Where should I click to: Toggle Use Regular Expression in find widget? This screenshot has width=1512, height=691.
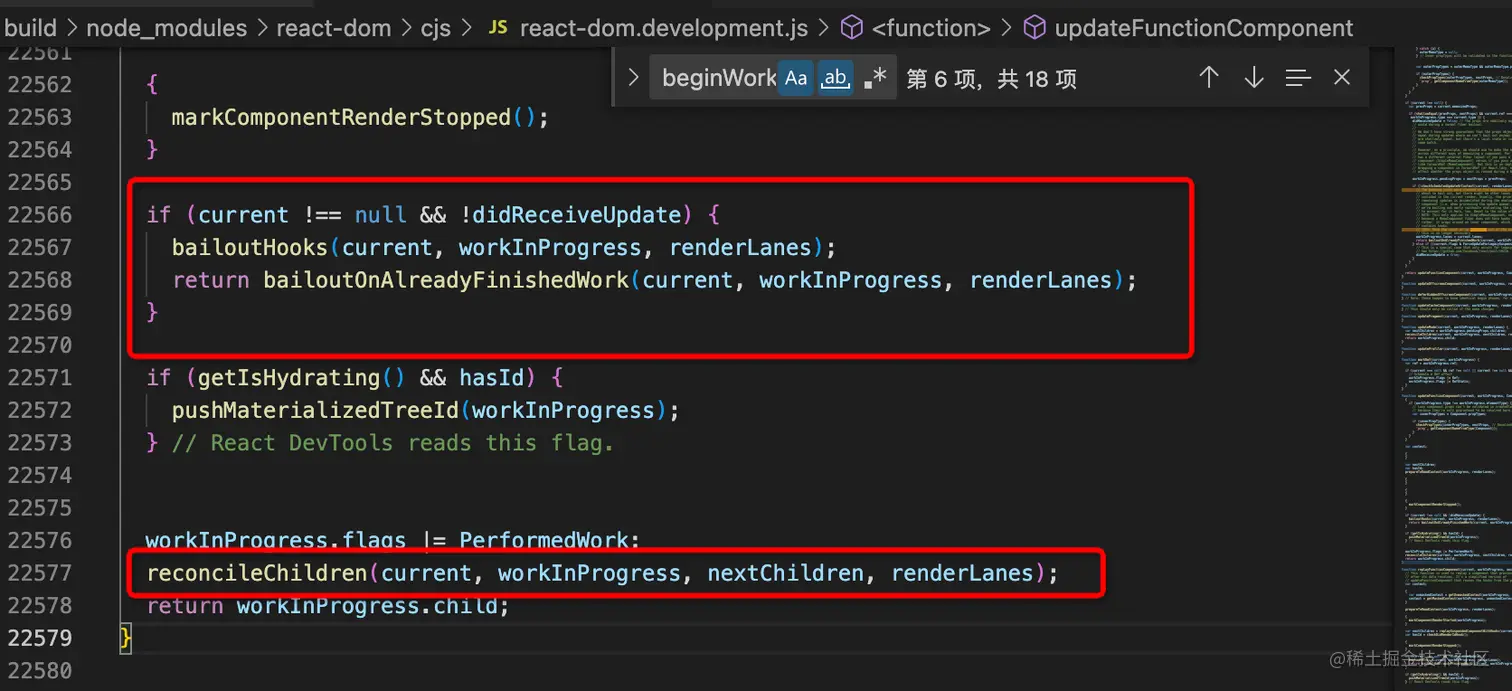pyautogui.click(x=875, y=78)
